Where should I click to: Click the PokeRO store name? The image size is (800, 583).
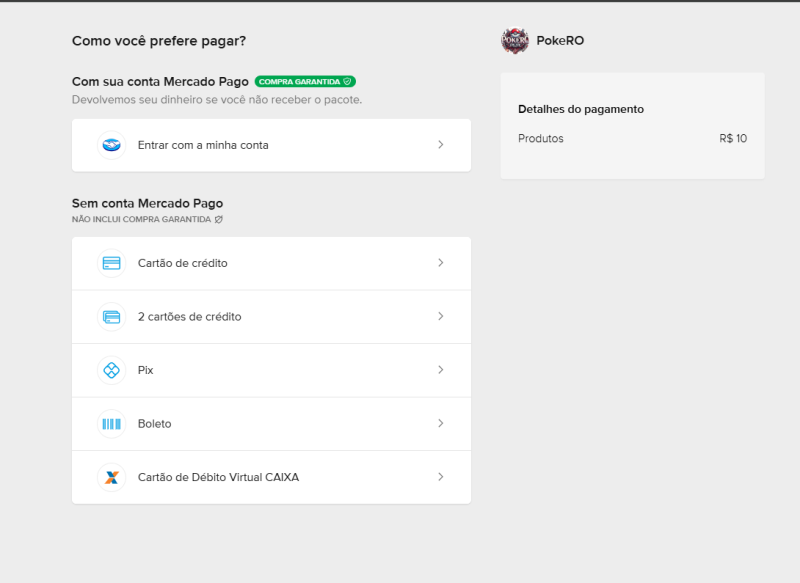[560, 41]
